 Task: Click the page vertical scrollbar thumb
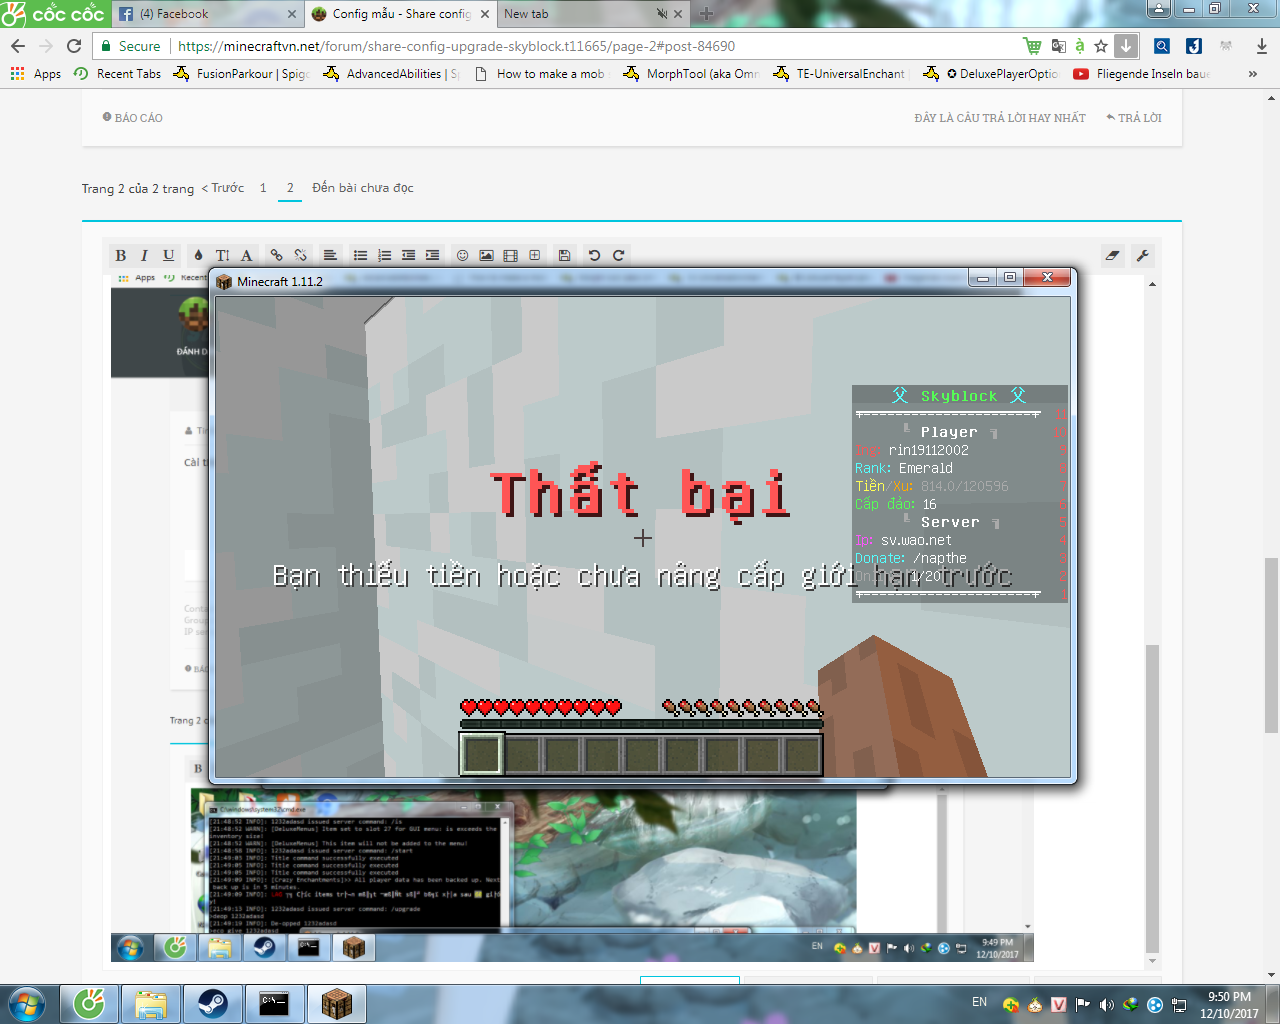point(1271,645)
